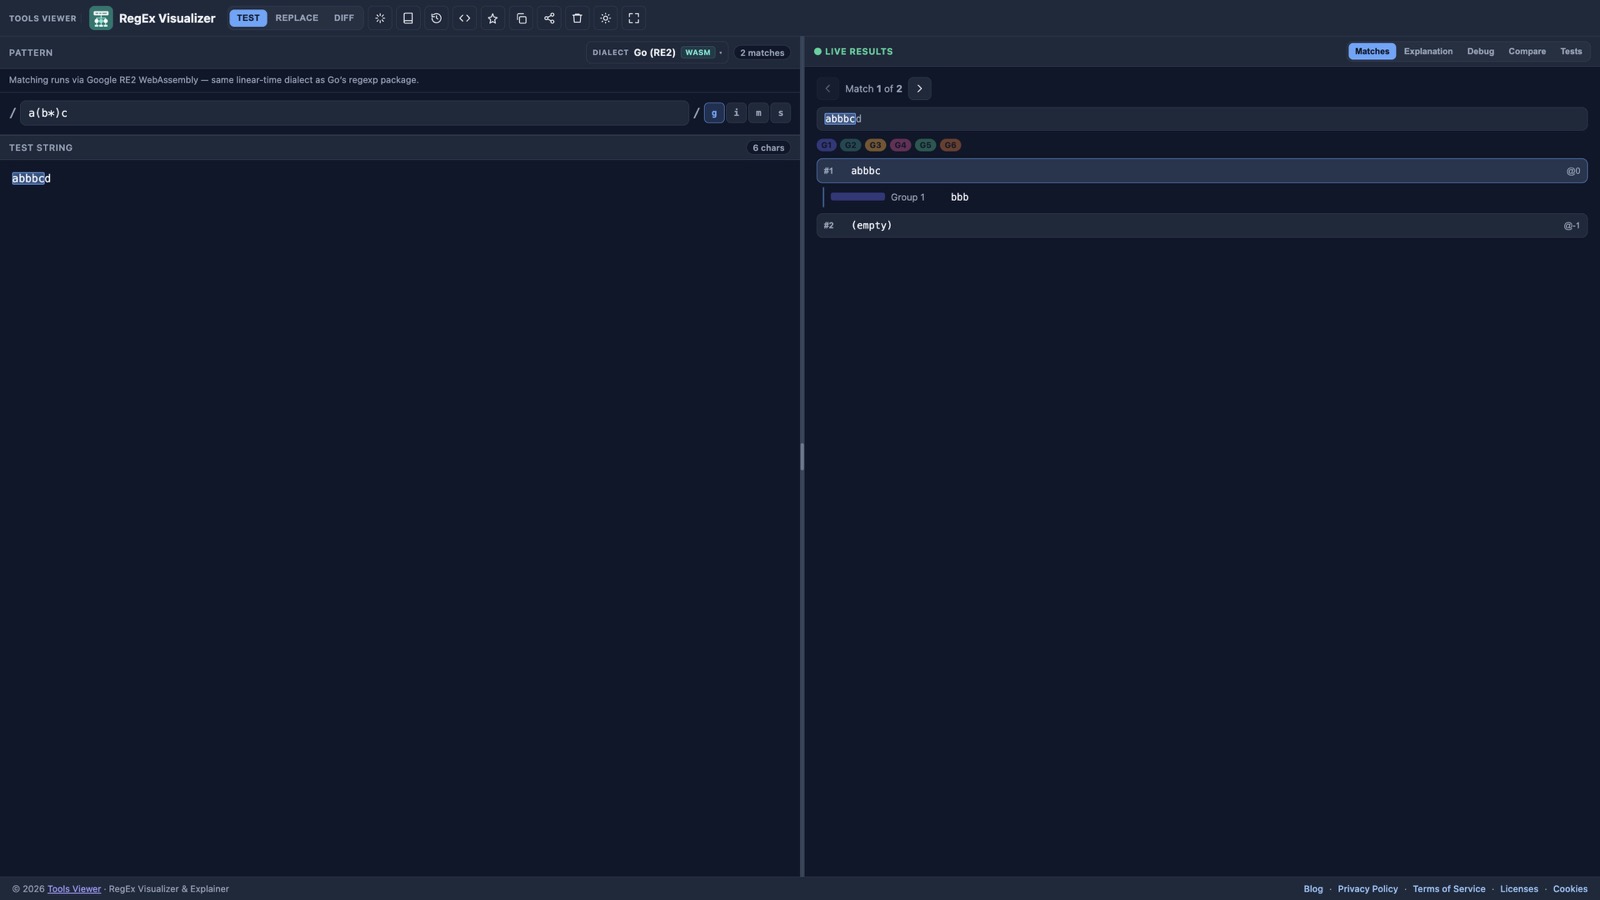Select match row #1 abbbc
The width and height of the screenshot is (1600, 900).
pyautogui.click(x=1201, y=171)
